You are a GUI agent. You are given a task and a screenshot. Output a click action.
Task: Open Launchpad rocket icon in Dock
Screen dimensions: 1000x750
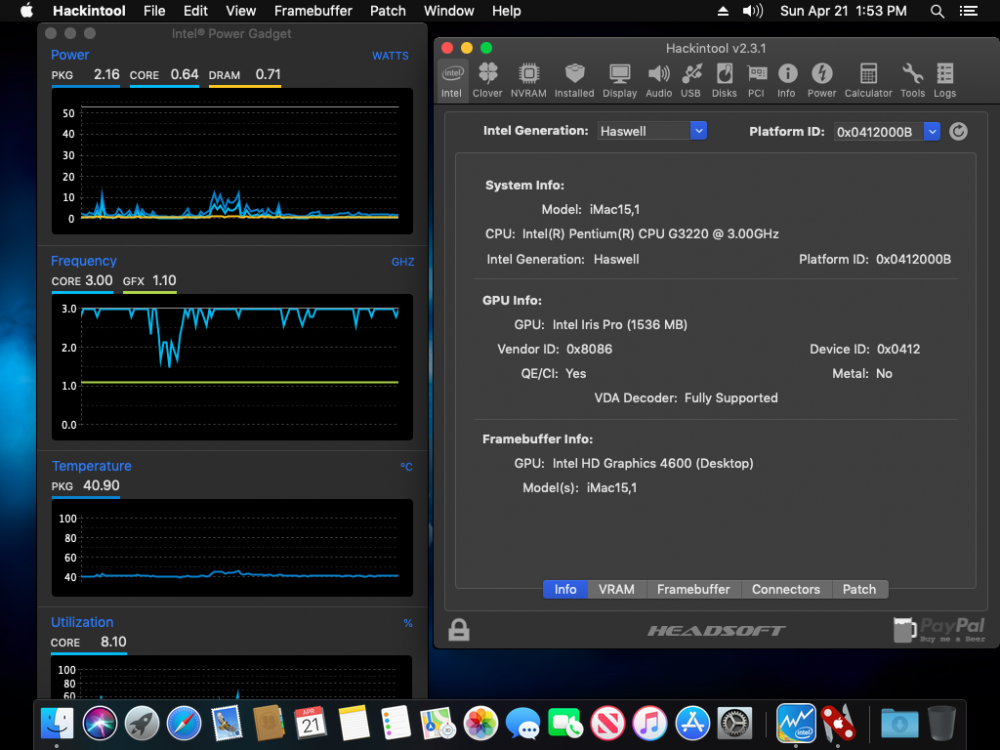click(x=142, y=724)
